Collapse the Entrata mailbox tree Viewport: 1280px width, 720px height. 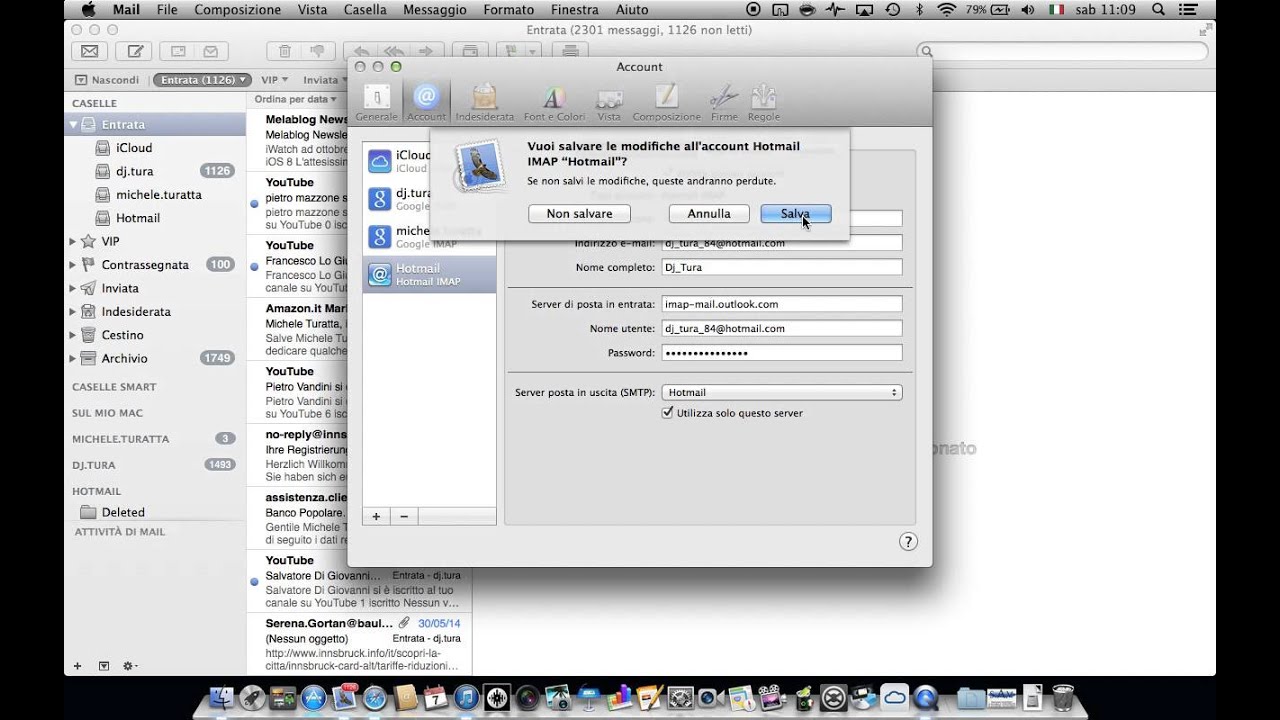point(73,125)
